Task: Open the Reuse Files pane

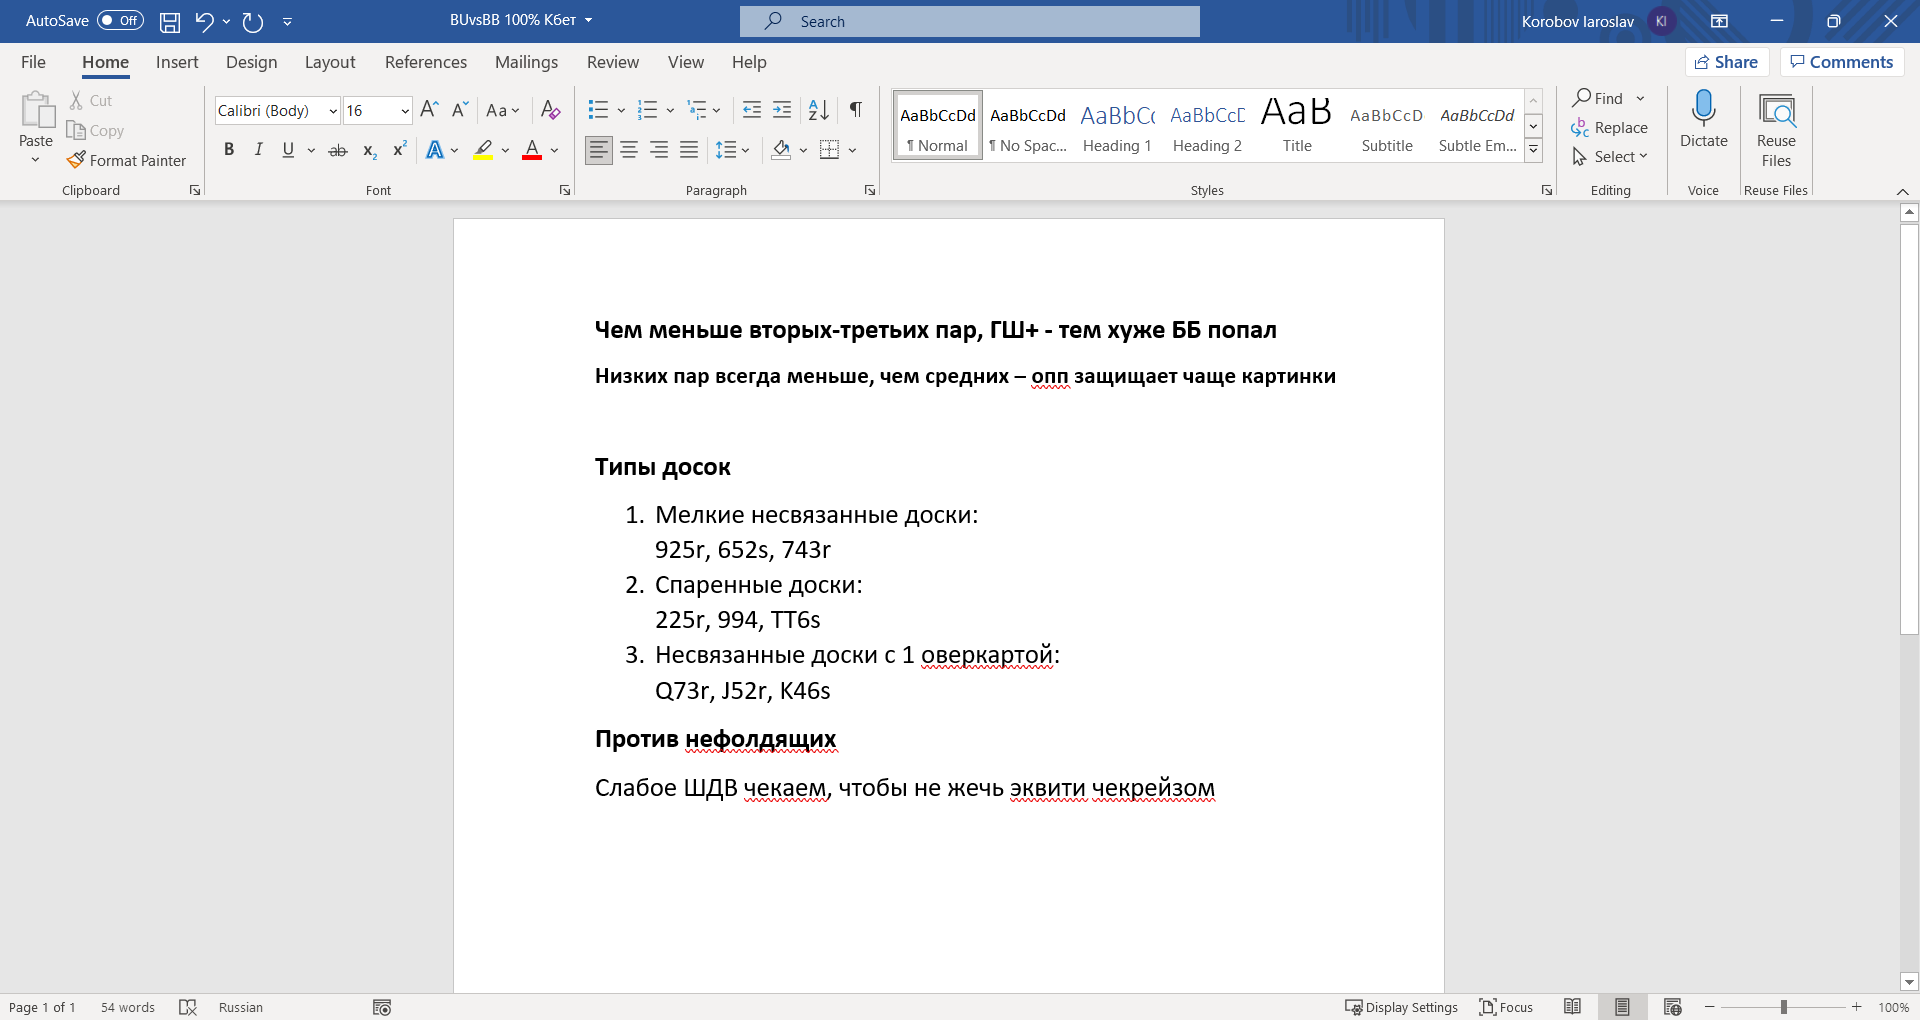Action: pyautogui.click(x=1776, y=131)
